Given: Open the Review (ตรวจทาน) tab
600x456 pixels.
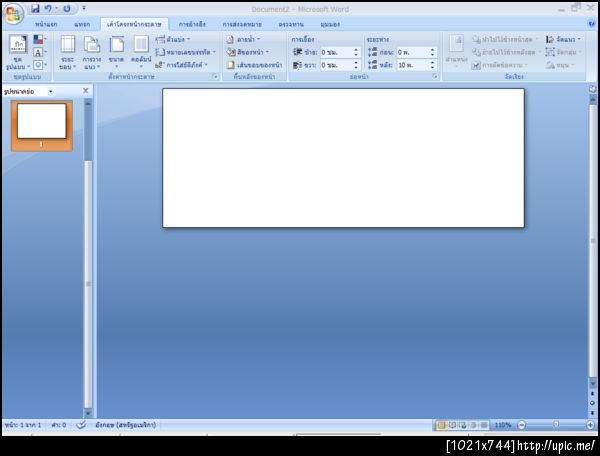Looking at the screenshot, I should [x=291, y=24].
